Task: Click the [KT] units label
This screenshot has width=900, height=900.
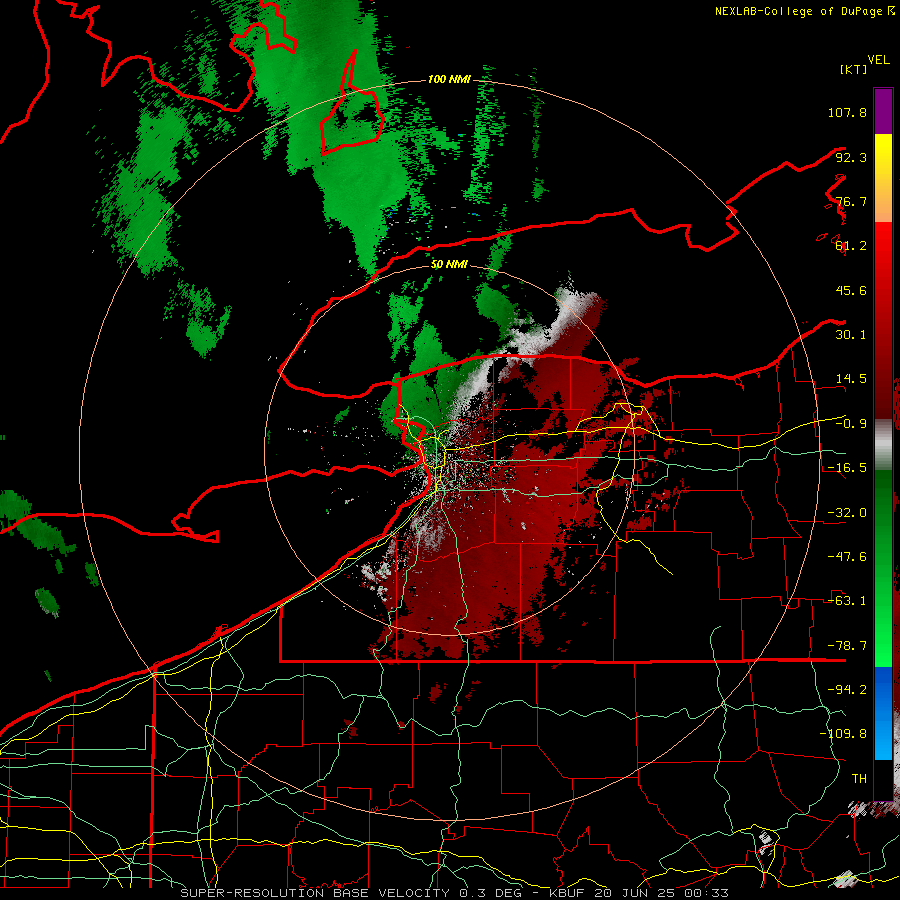Action: tap(854, 69)
